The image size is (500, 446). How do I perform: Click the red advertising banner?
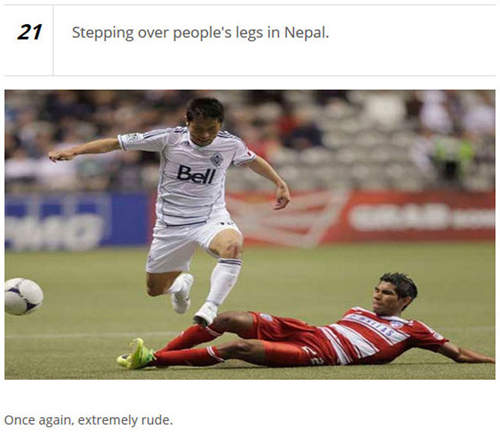point(363,217)
